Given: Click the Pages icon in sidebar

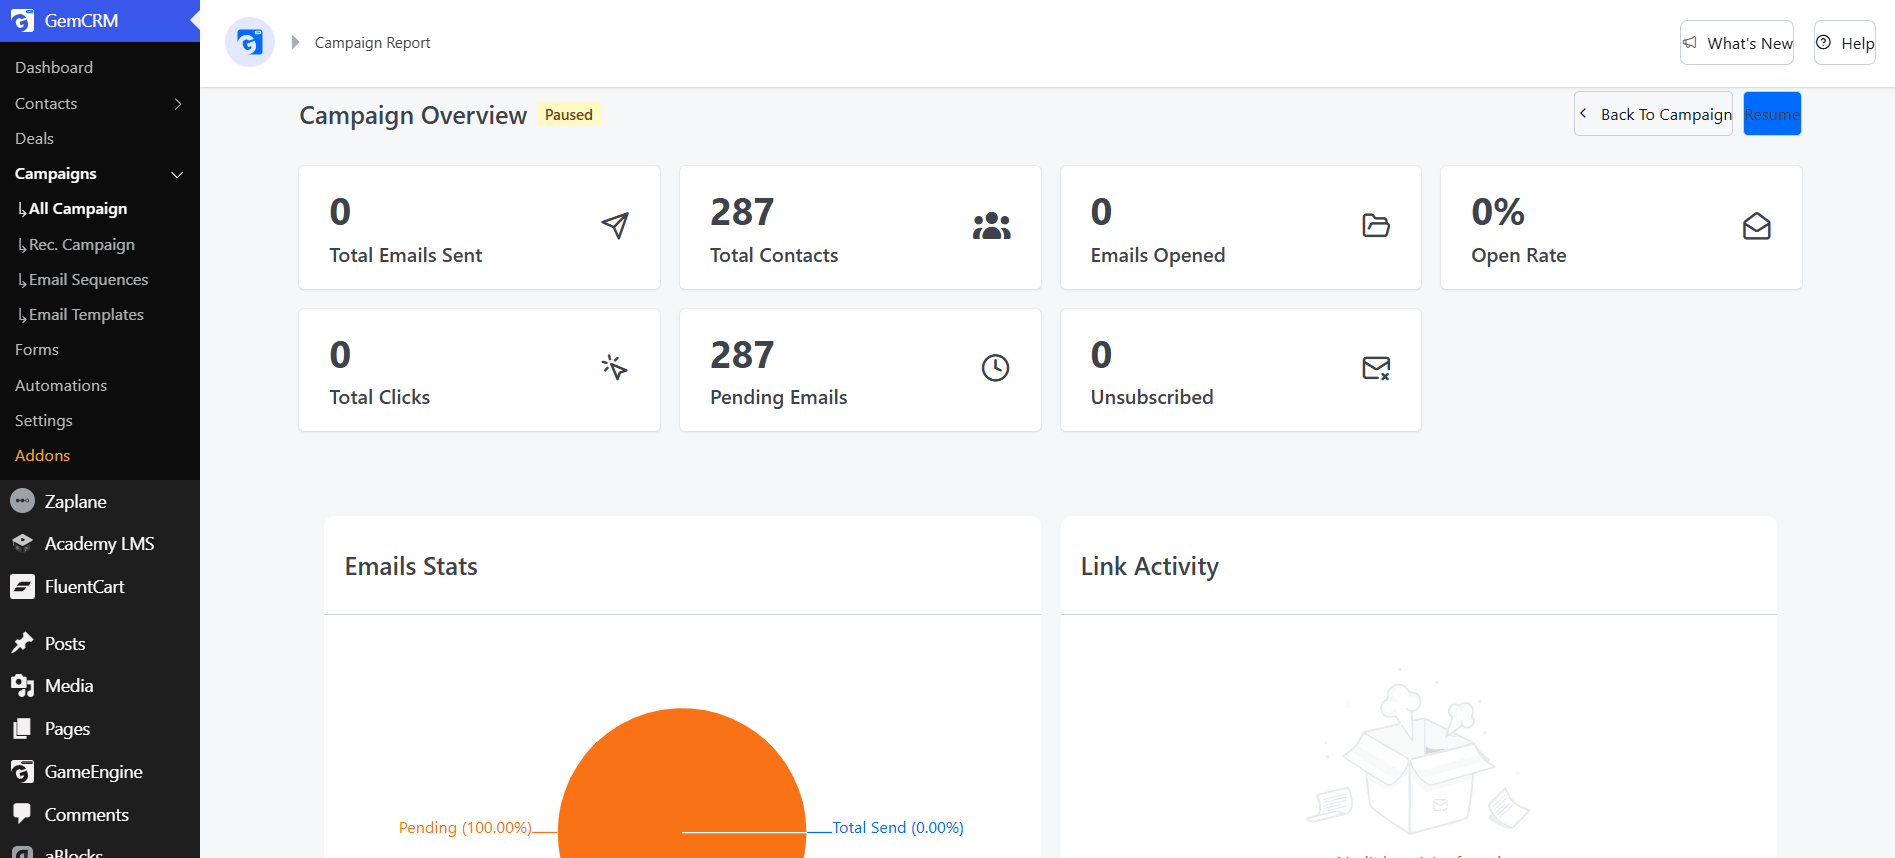Looking at the screenshot, I should click(x=22, y=728).
